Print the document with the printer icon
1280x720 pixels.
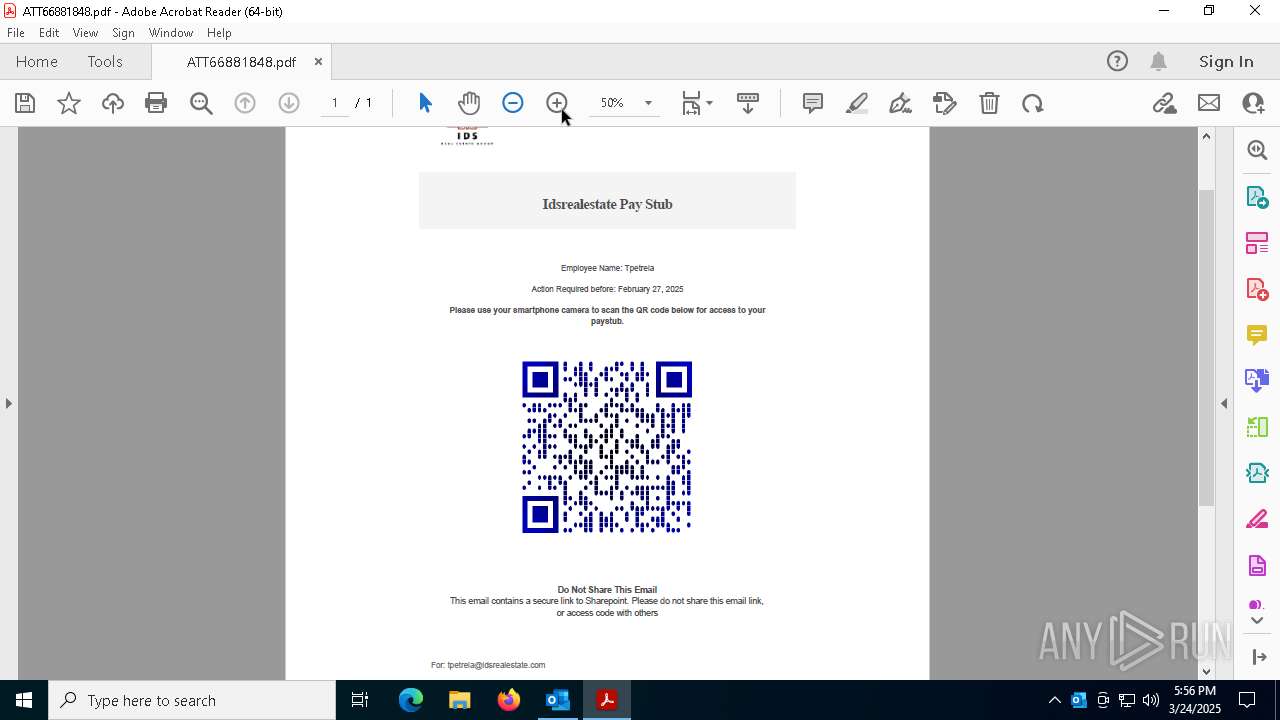(x=156, y=103)
